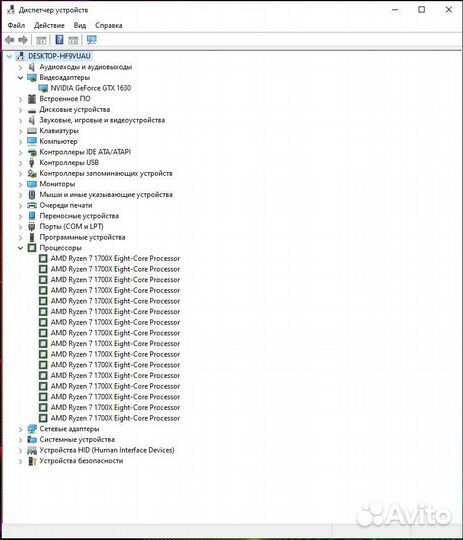This screenshot has width=463, height=540.
Task: Collapse the Процессоры category
Action: (21, 248)
